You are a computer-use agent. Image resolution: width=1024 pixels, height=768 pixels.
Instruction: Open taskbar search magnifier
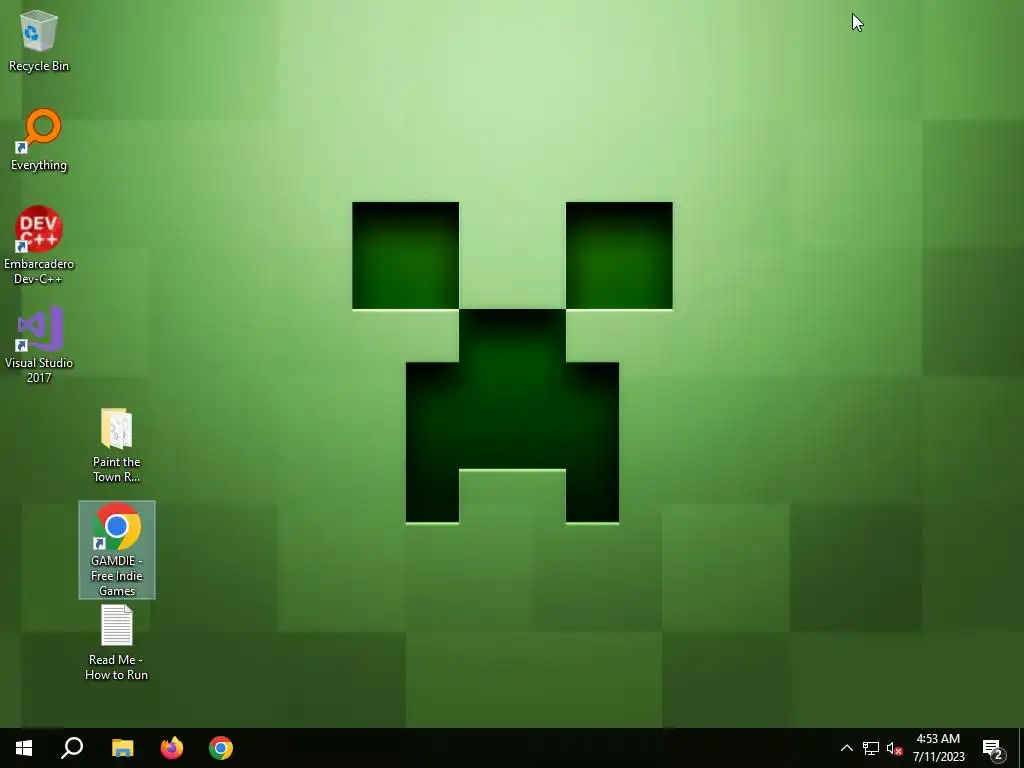(72, 748)
